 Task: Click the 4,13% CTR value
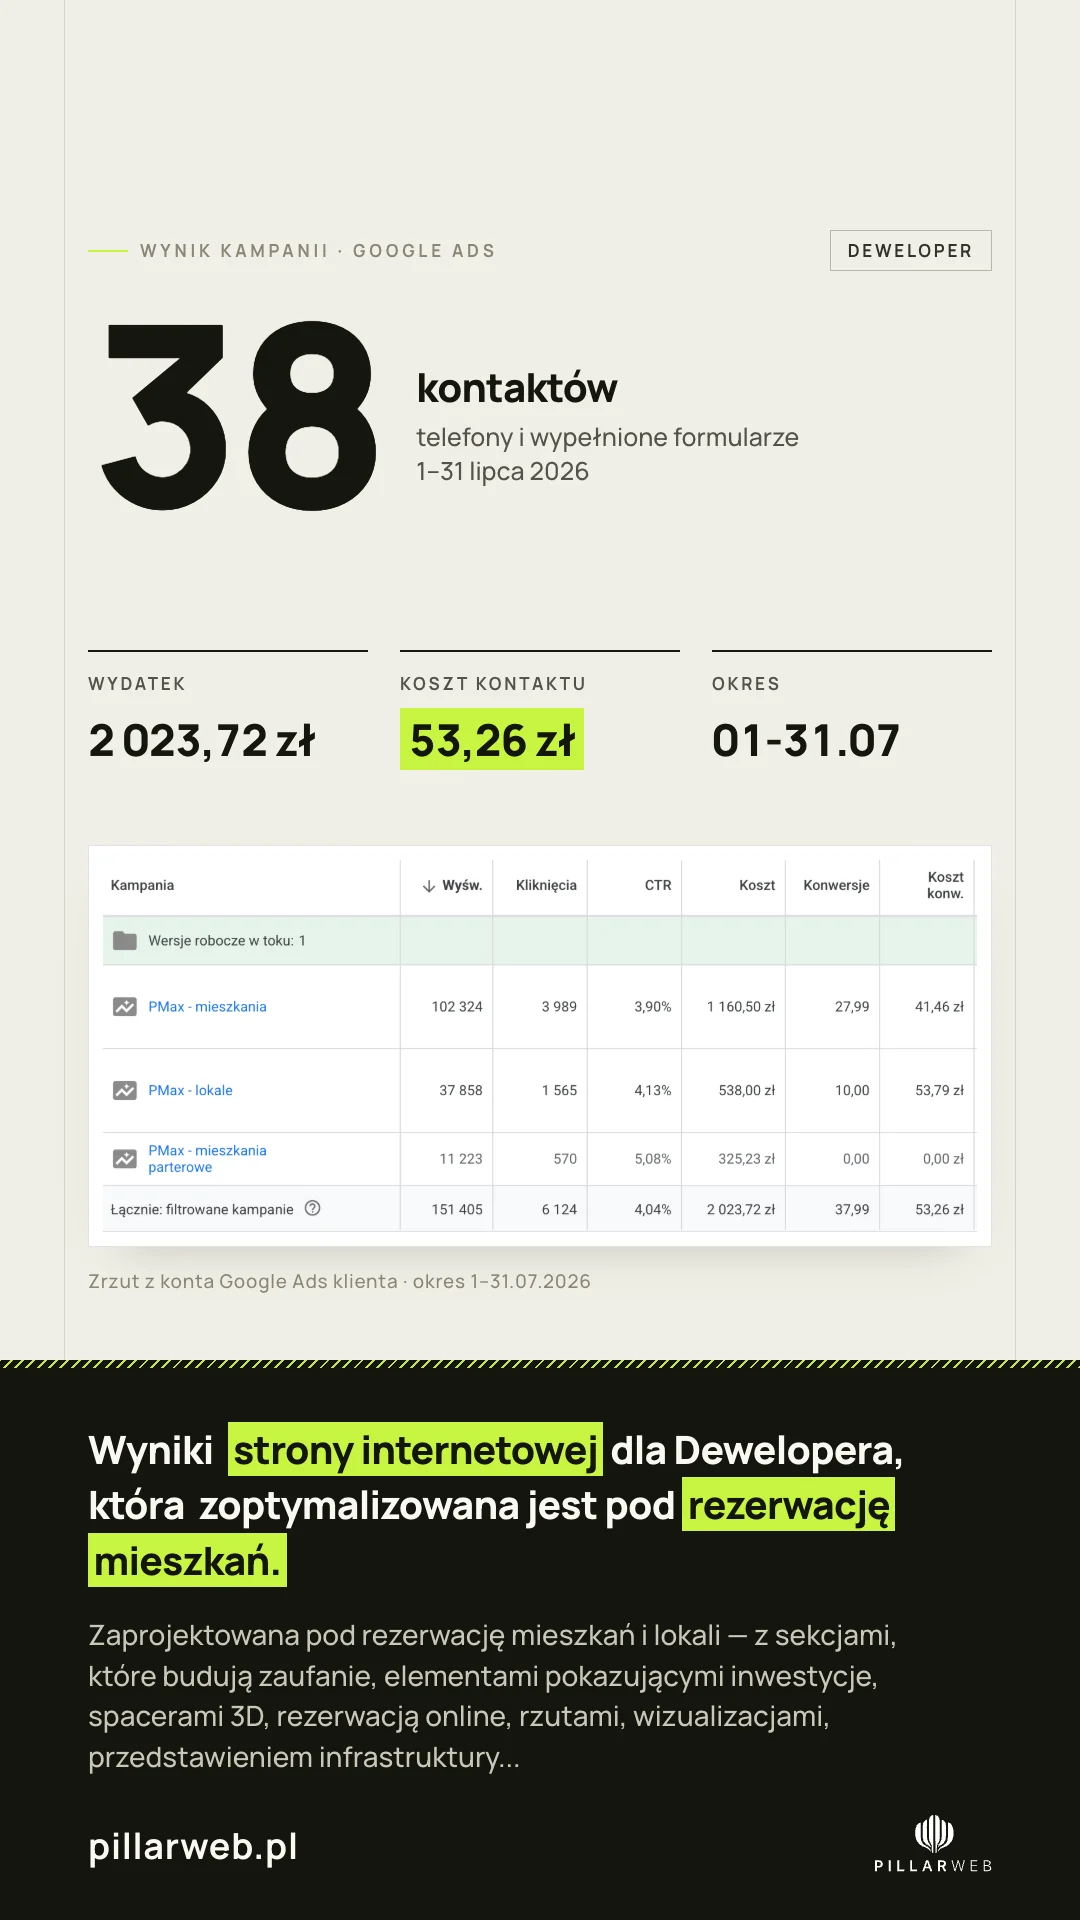click(653, 1091)
